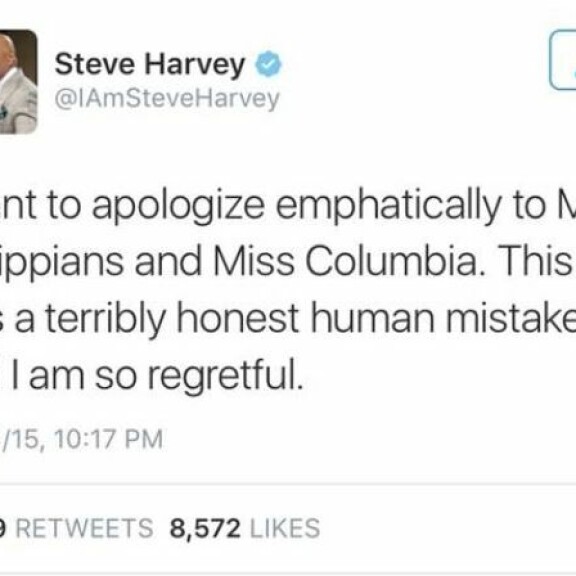Visit the @IAmSteveHarvey handle
Screen dimensions: 576x576
[x=167, y=98]
